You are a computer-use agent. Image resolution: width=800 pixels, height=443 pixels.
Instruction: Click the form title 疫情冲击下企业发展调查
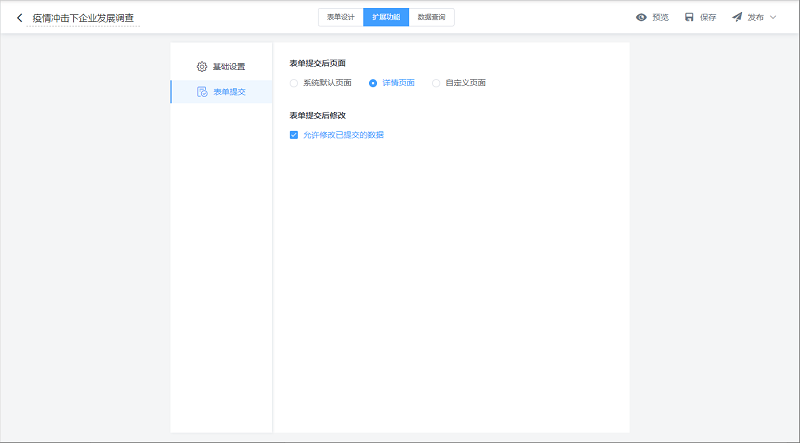click(x=82, y=18)
